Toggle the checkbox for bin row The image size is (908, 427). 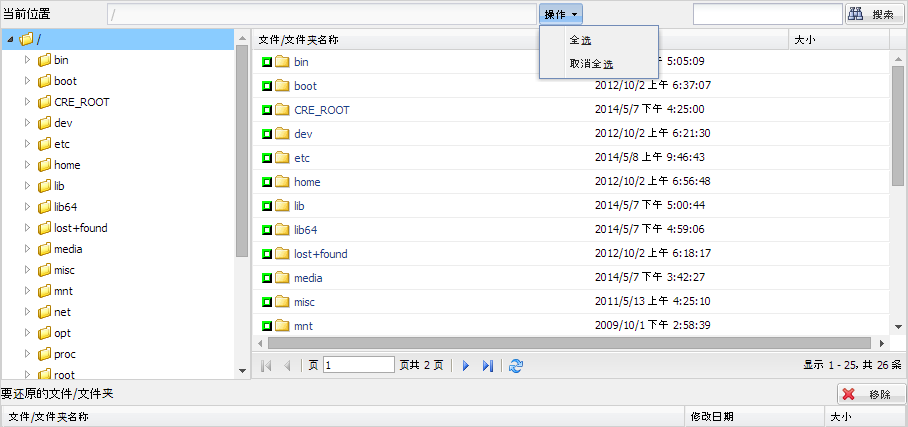click(x=267, y=62)
